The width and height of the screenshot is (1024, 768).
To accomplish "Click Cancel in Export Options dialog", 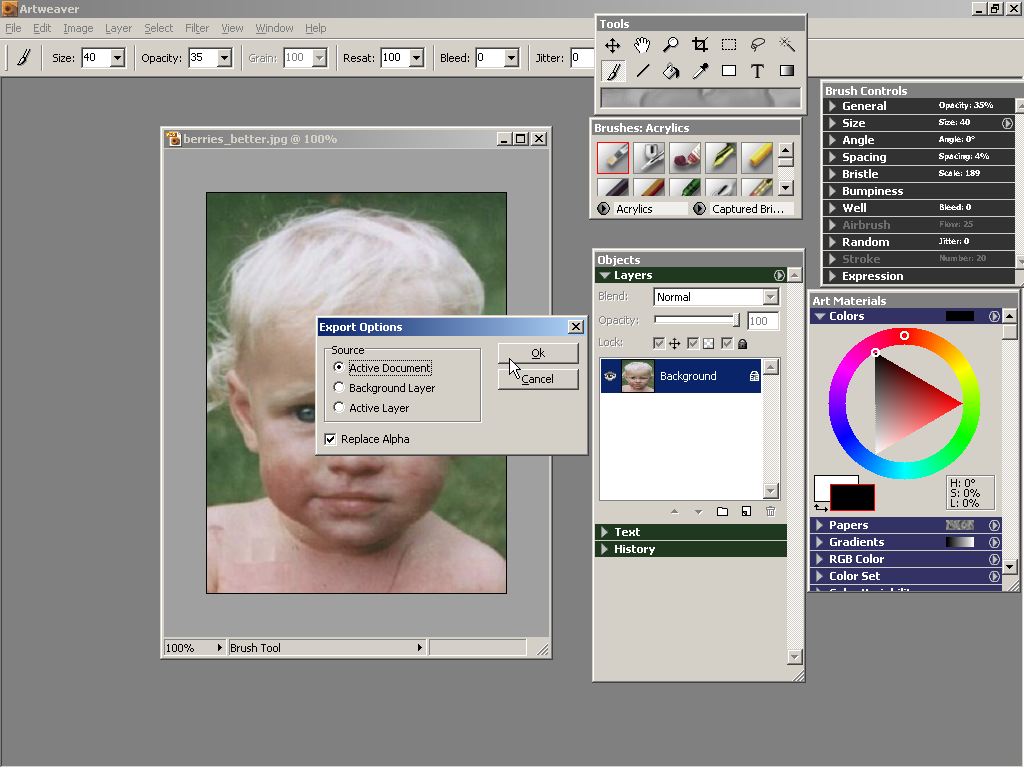I will click(538, 379).
